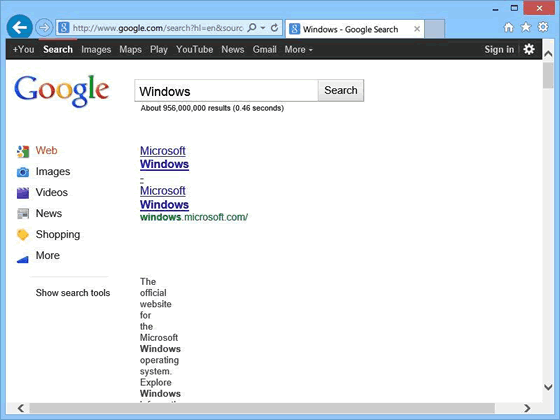Click the horizontal scrollbar right arrow

[x=527, y=408]
